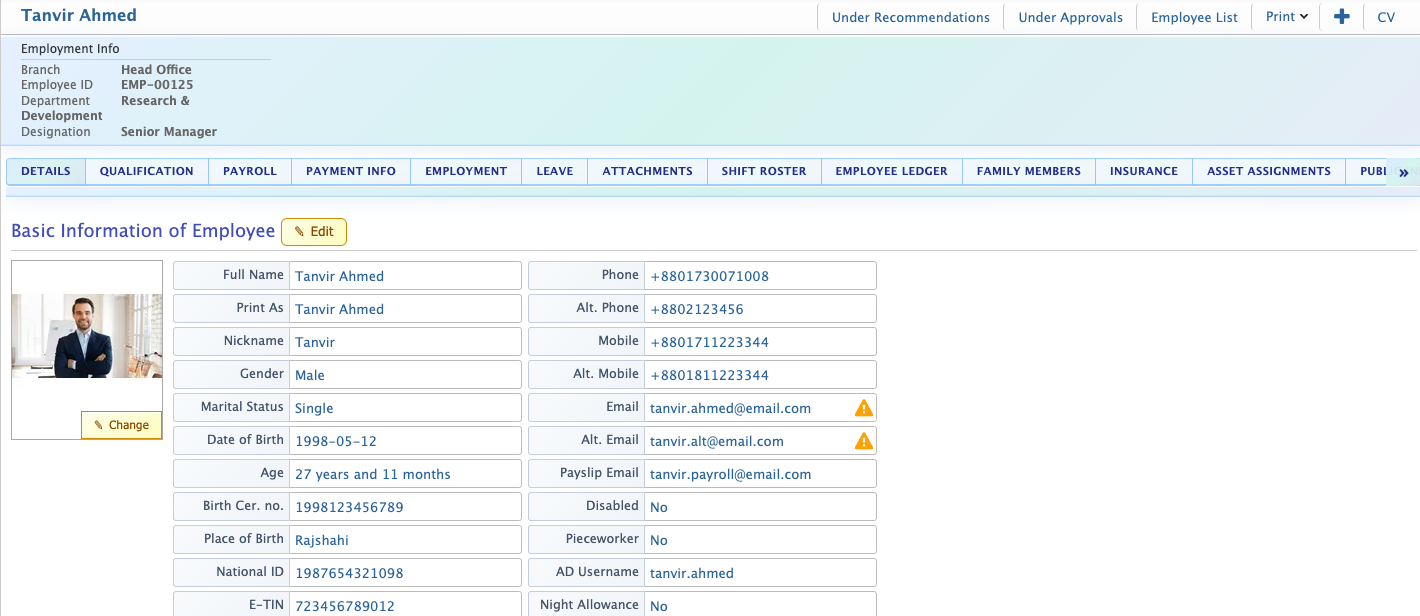Click payslip email tanvir.payroll@email.com

click(730, 474)
